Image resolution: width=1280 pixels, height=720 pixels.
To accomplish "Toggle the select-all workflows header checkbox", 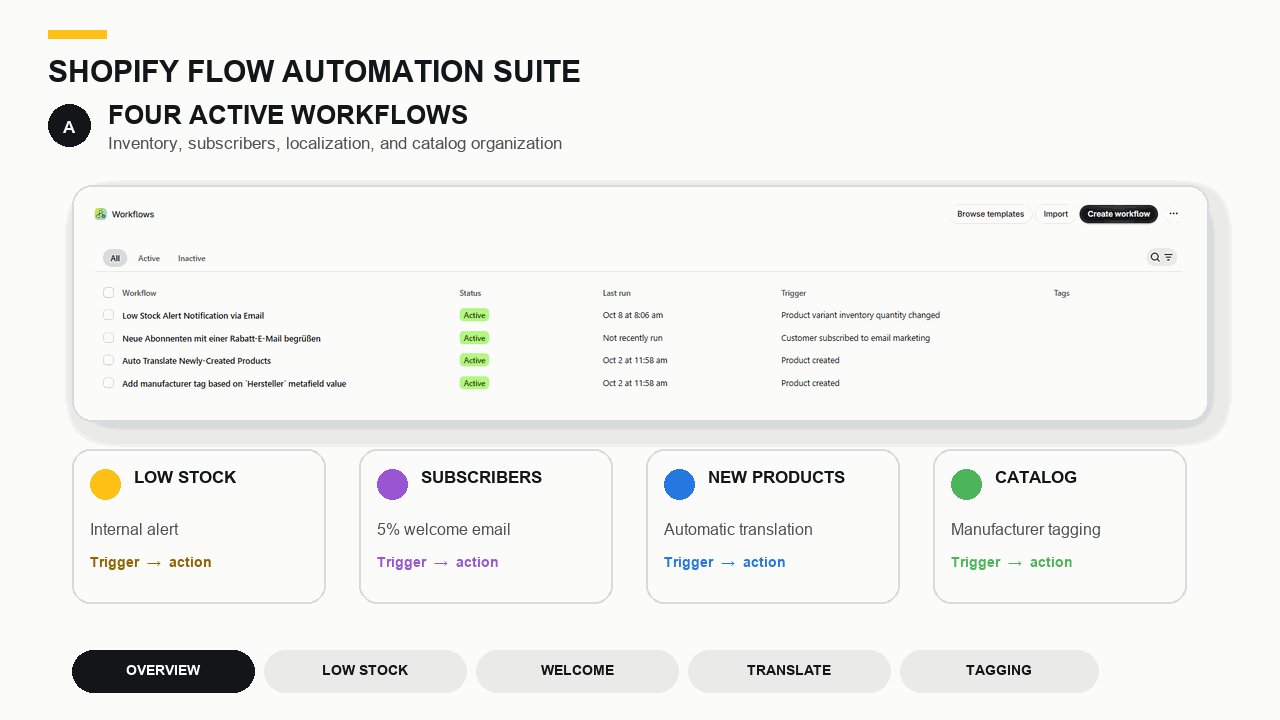I will pos(108,293).
